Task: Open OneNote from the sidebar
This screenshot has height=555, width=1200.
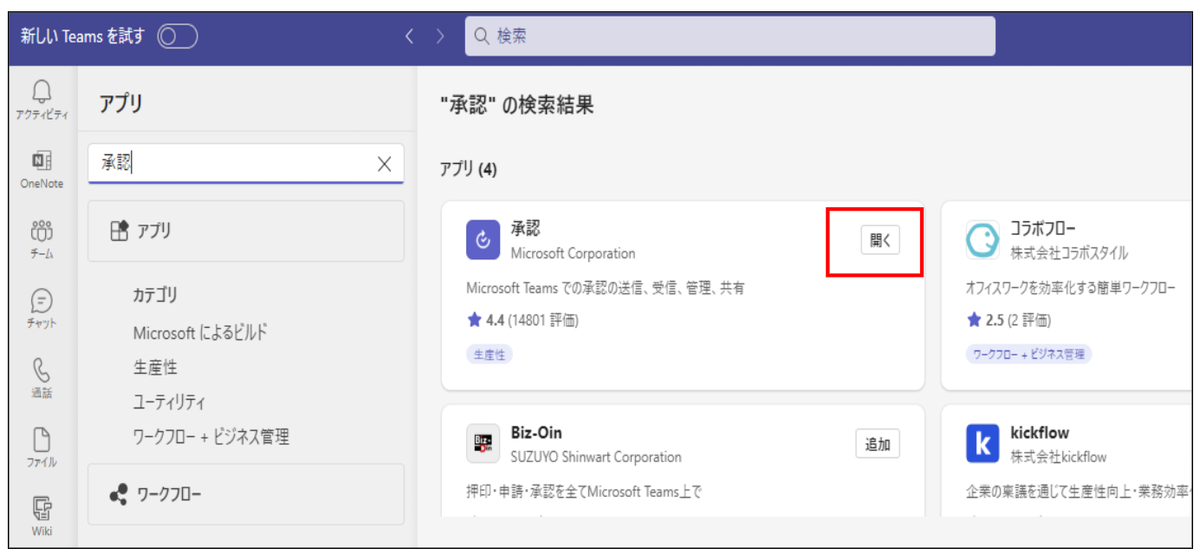Action: tap(42, 162)
